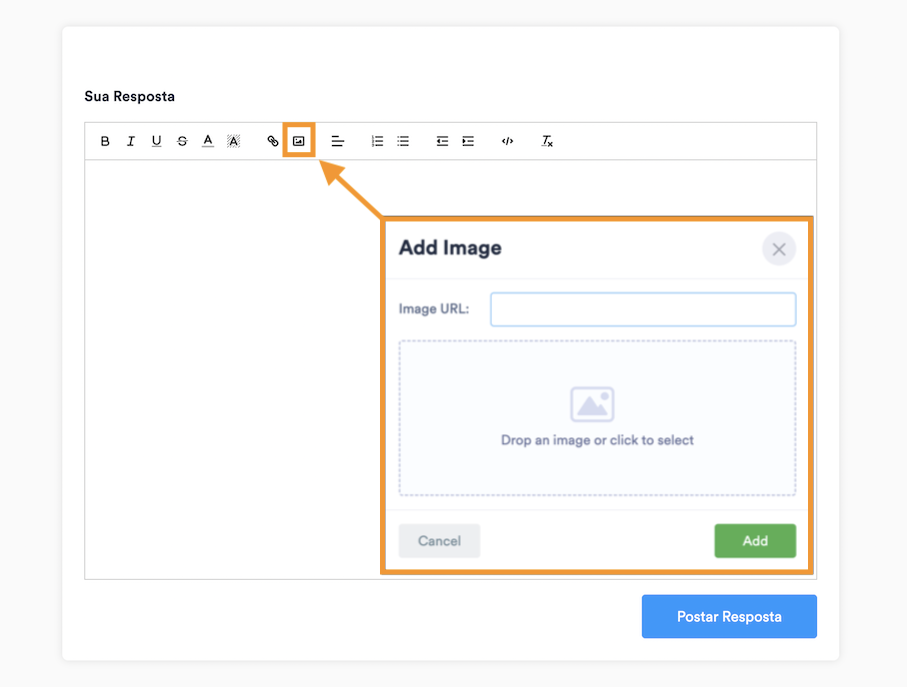Toggle bold formatting

coord(105,141)
